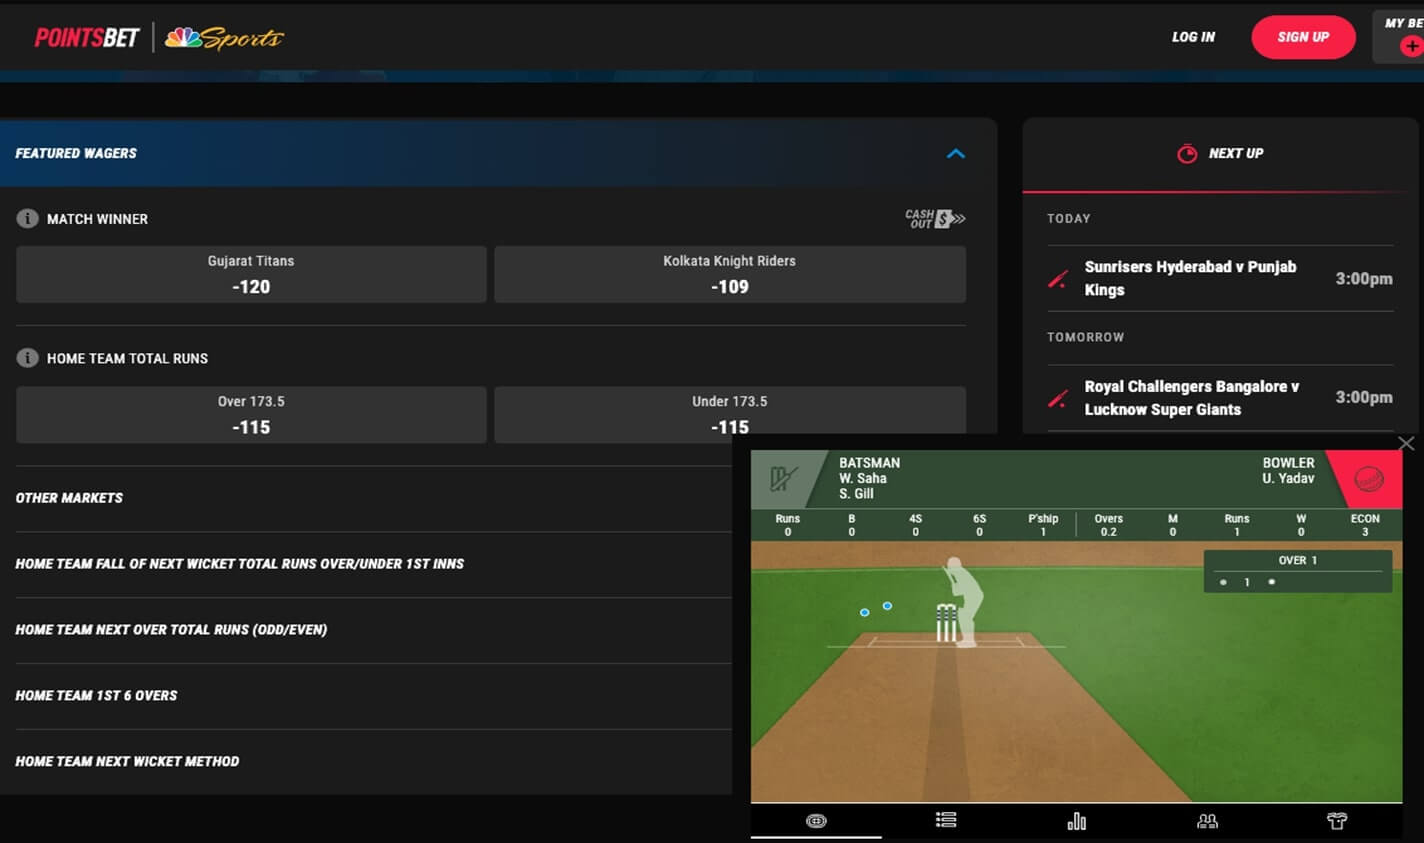Image resolution: width=1424 pixels, height=843 pixels.
Task: Expand Home Team 1st 6 Overs market
Action: click(96, 696)
